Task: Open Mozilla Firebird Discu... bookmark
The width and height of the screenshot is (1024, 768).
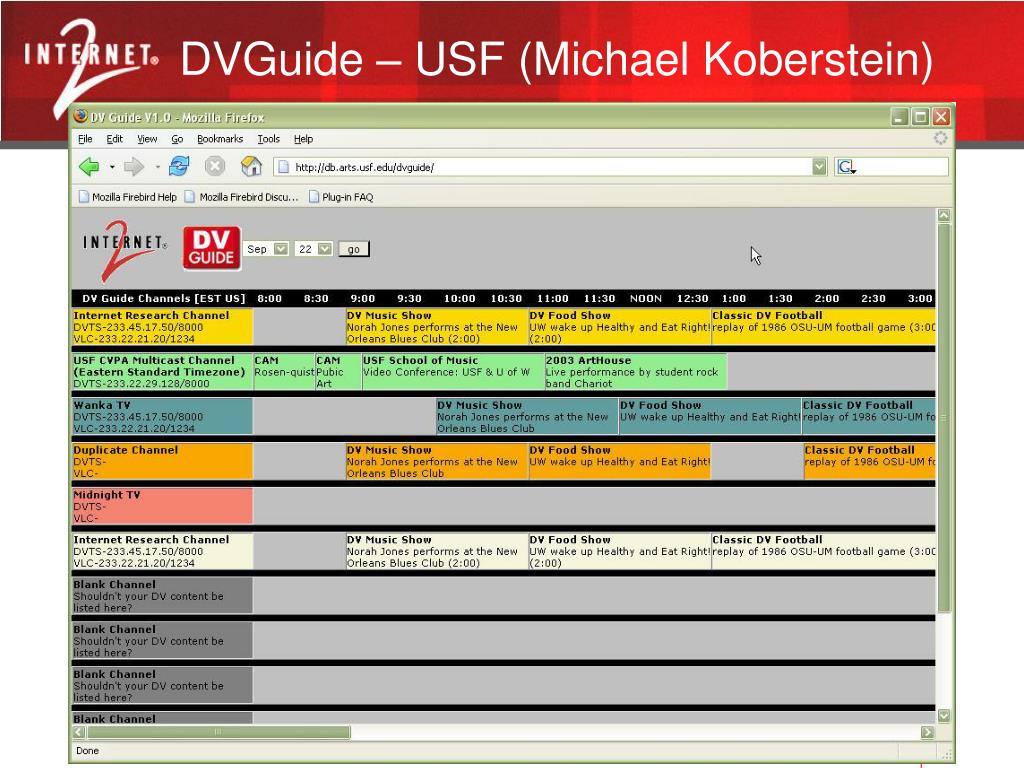Action: tap(241, 197)
